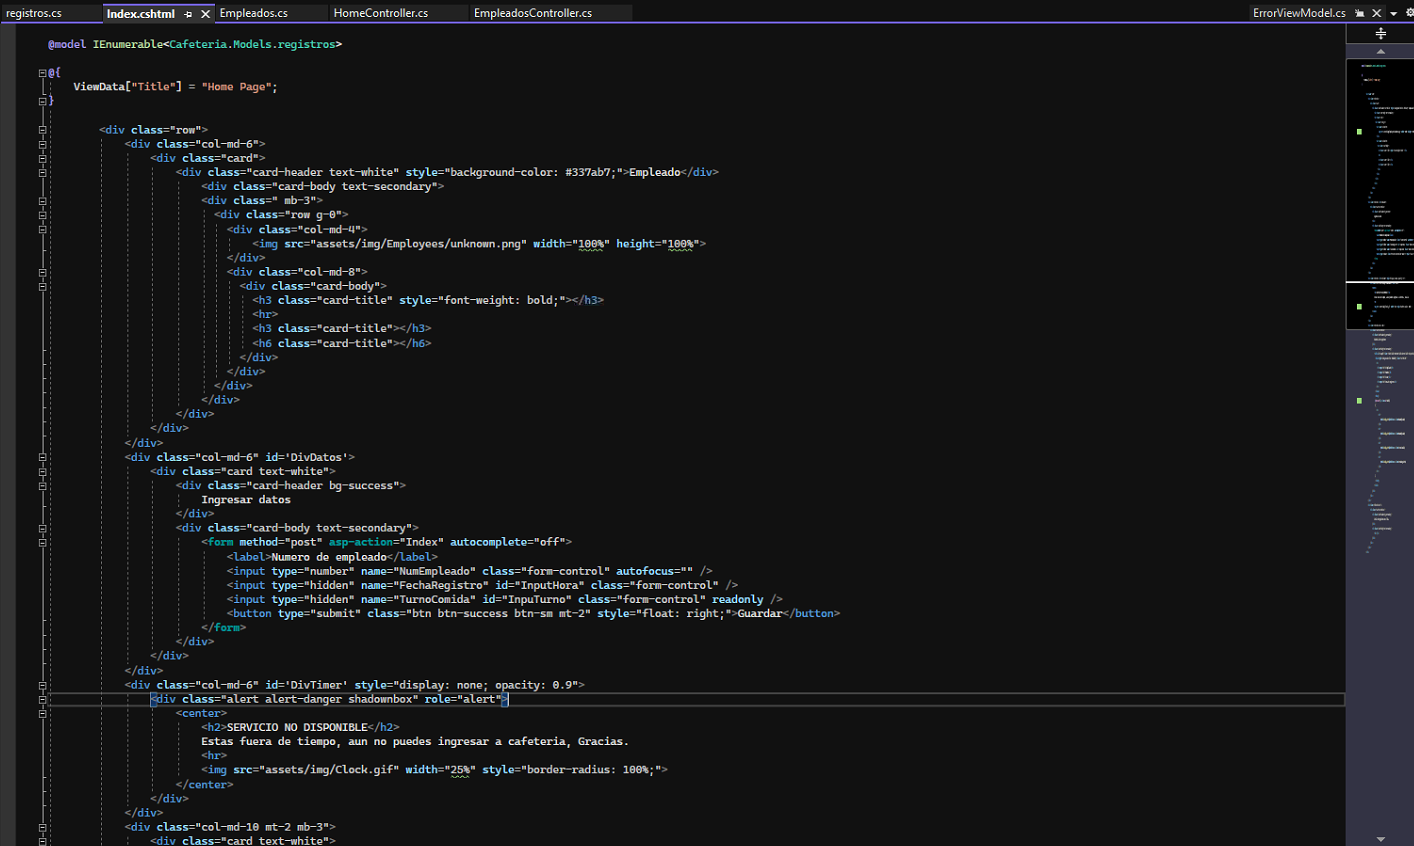Open the active files dropdown arrow
This screenshot has width=1414, height=846.
point(1394,13)
